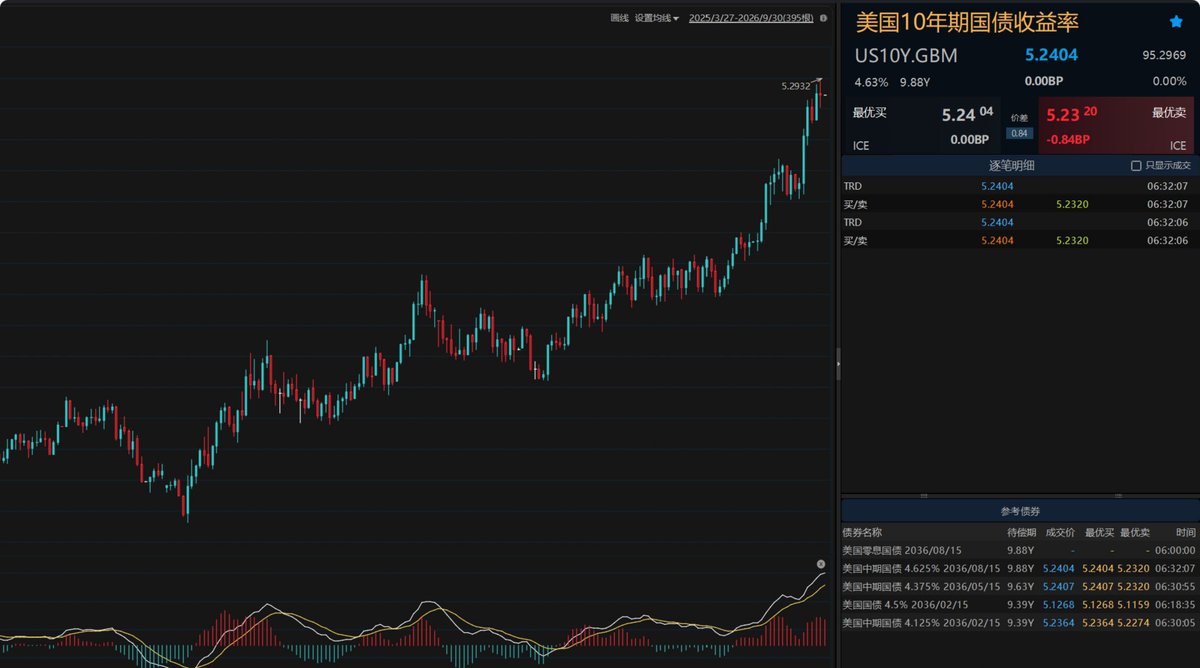
Task: Click the 5.2932 high price marker
Action: point(795,86)
